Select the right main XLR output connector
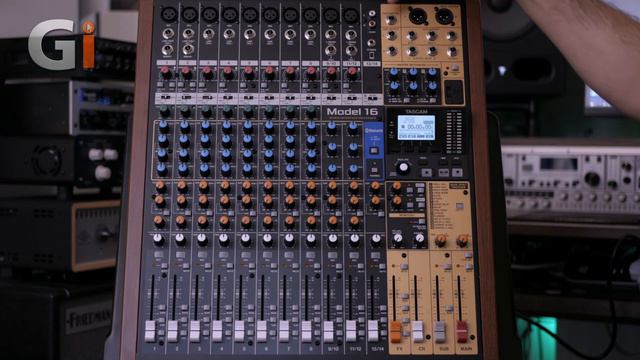Screen dimensions: 640x360 (444, 16)
